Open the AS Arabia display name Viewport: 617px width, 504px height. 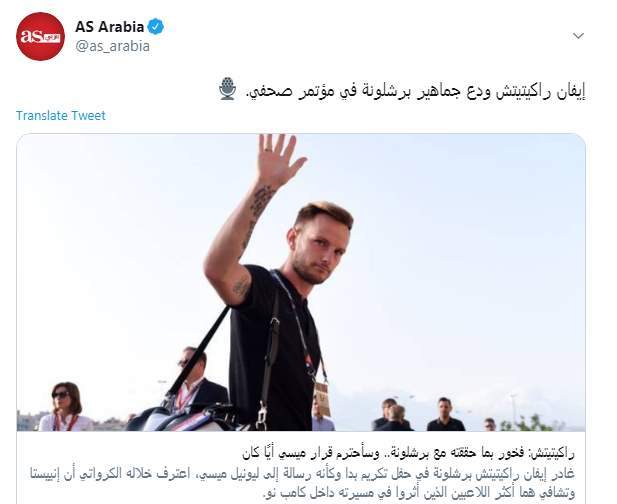109,27
